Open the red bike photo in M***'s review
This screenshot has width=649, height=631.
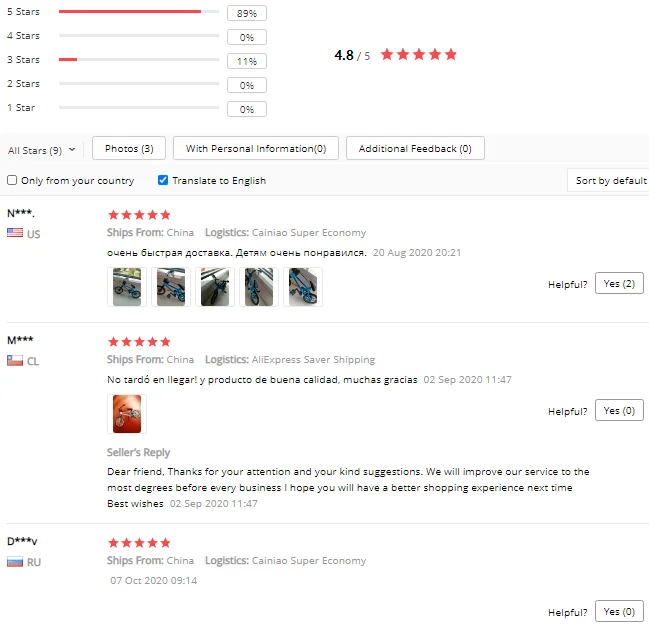click(x=127, y=414)
